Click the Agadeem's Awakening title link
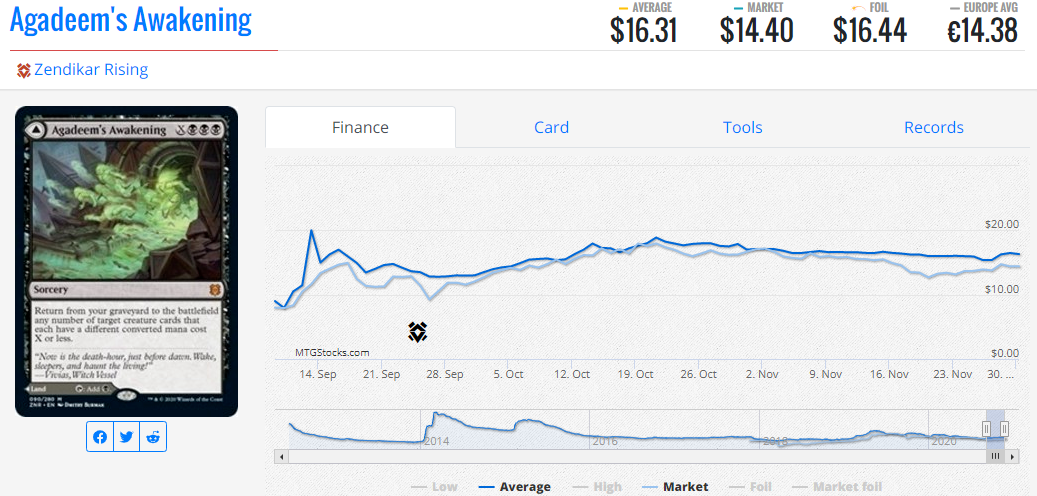 coord(131,20)
